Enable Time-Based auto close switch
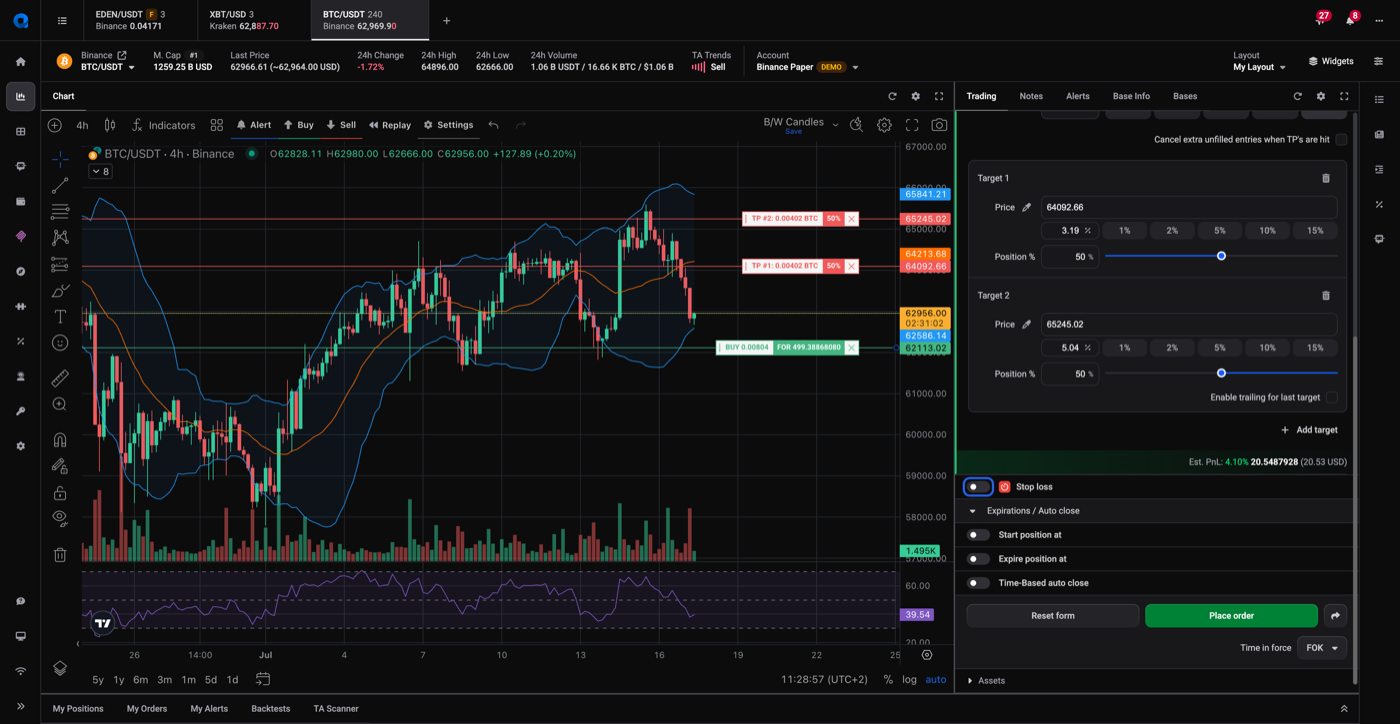Screen dimensions: 1400x724 (x=978, y=583)
